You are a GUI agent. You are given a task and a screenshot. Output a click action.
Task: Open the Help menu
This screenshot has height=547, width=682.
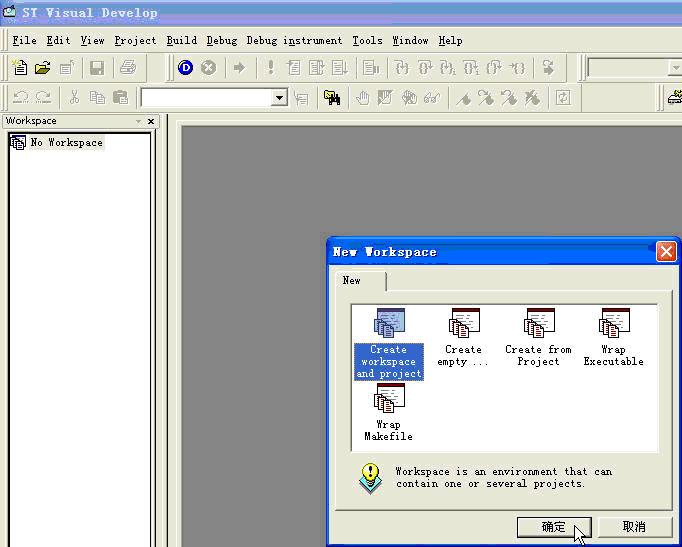tap(450, 40)
